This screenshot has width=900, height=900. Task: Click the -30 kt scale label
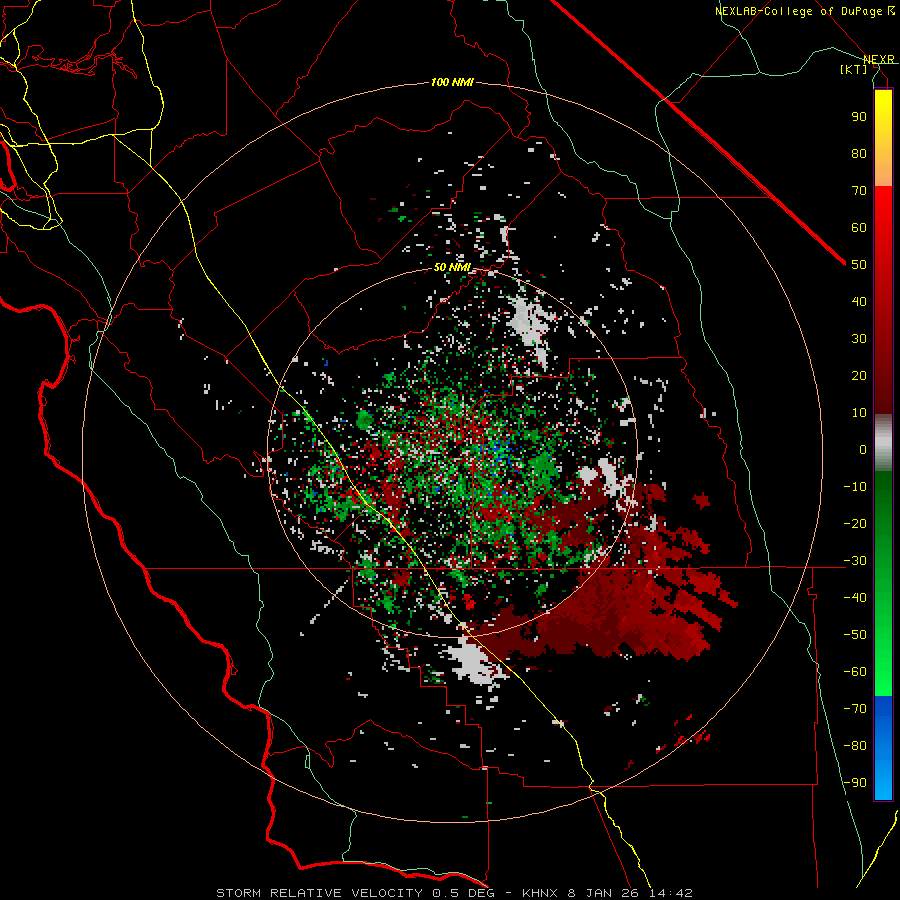[x=855, y=561]
